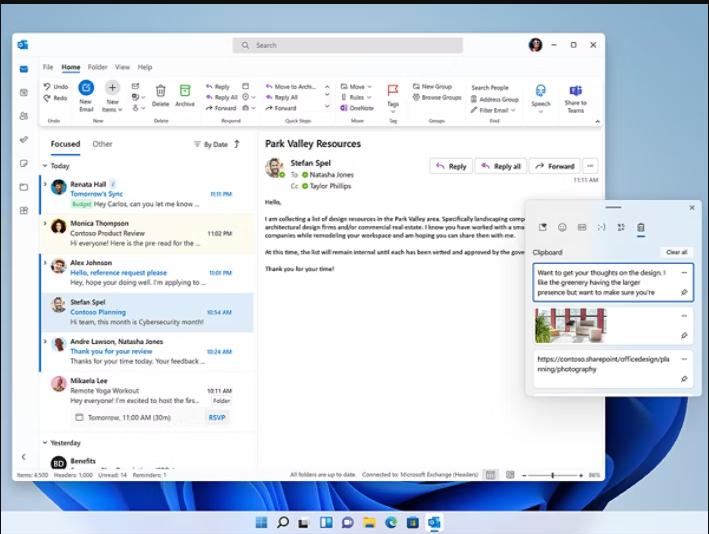Open the Rules dropdown
Viewport: 709px width, 534px height.
[x=356, y=97]
